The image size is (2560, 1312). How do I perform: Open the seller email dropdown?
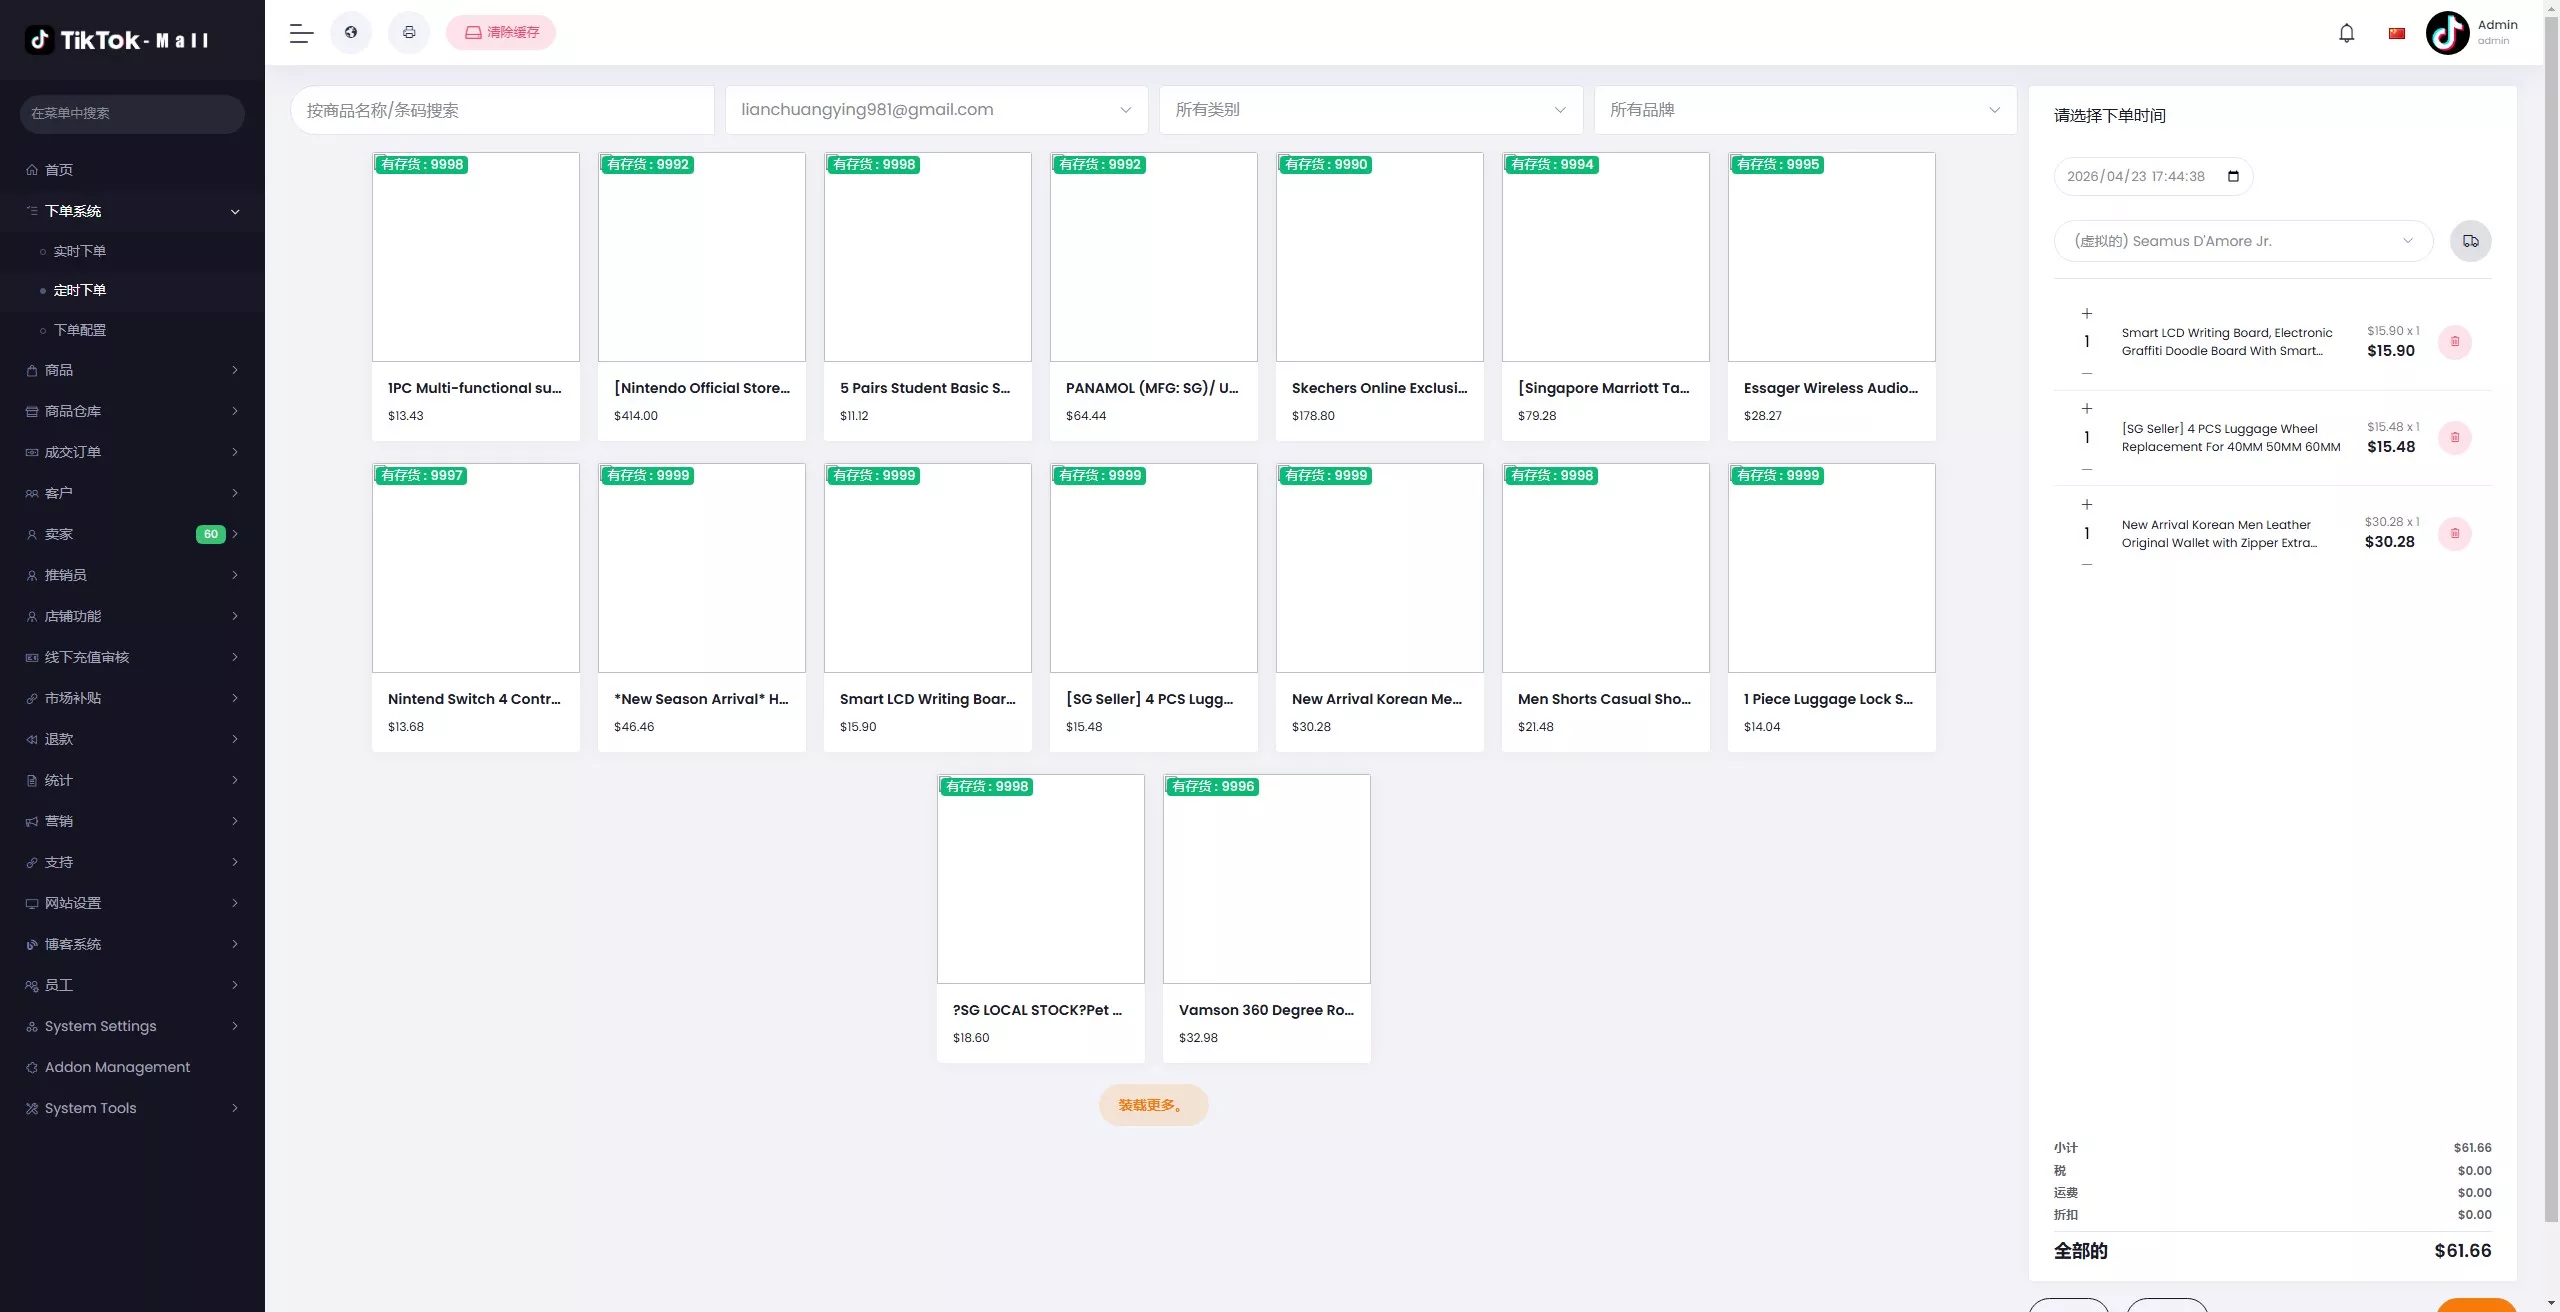[x=936, y=110]
